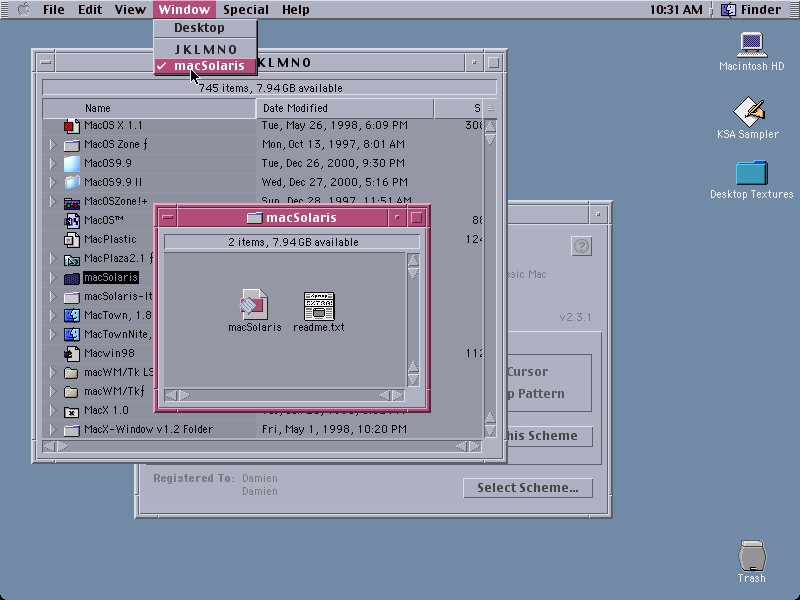Expand the MacOSZone!+ disclosure triangle
The height and width of the screenshot is (600, 800).
(53, 202)
